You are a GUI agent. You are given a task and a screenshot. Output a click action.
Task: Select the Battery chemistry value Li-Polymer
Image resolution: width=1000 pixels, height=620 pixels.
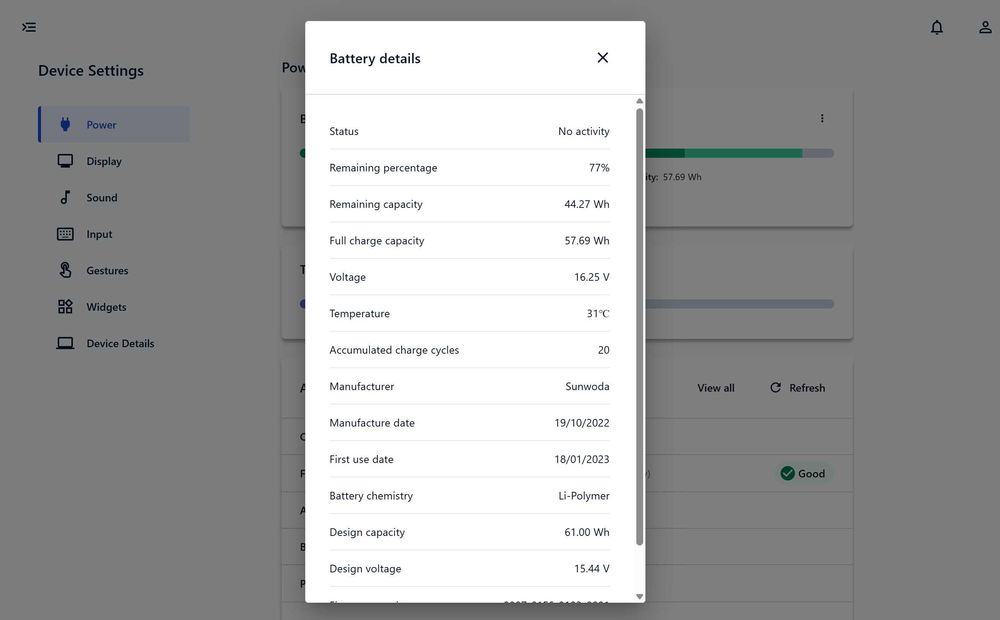point(584,496)
